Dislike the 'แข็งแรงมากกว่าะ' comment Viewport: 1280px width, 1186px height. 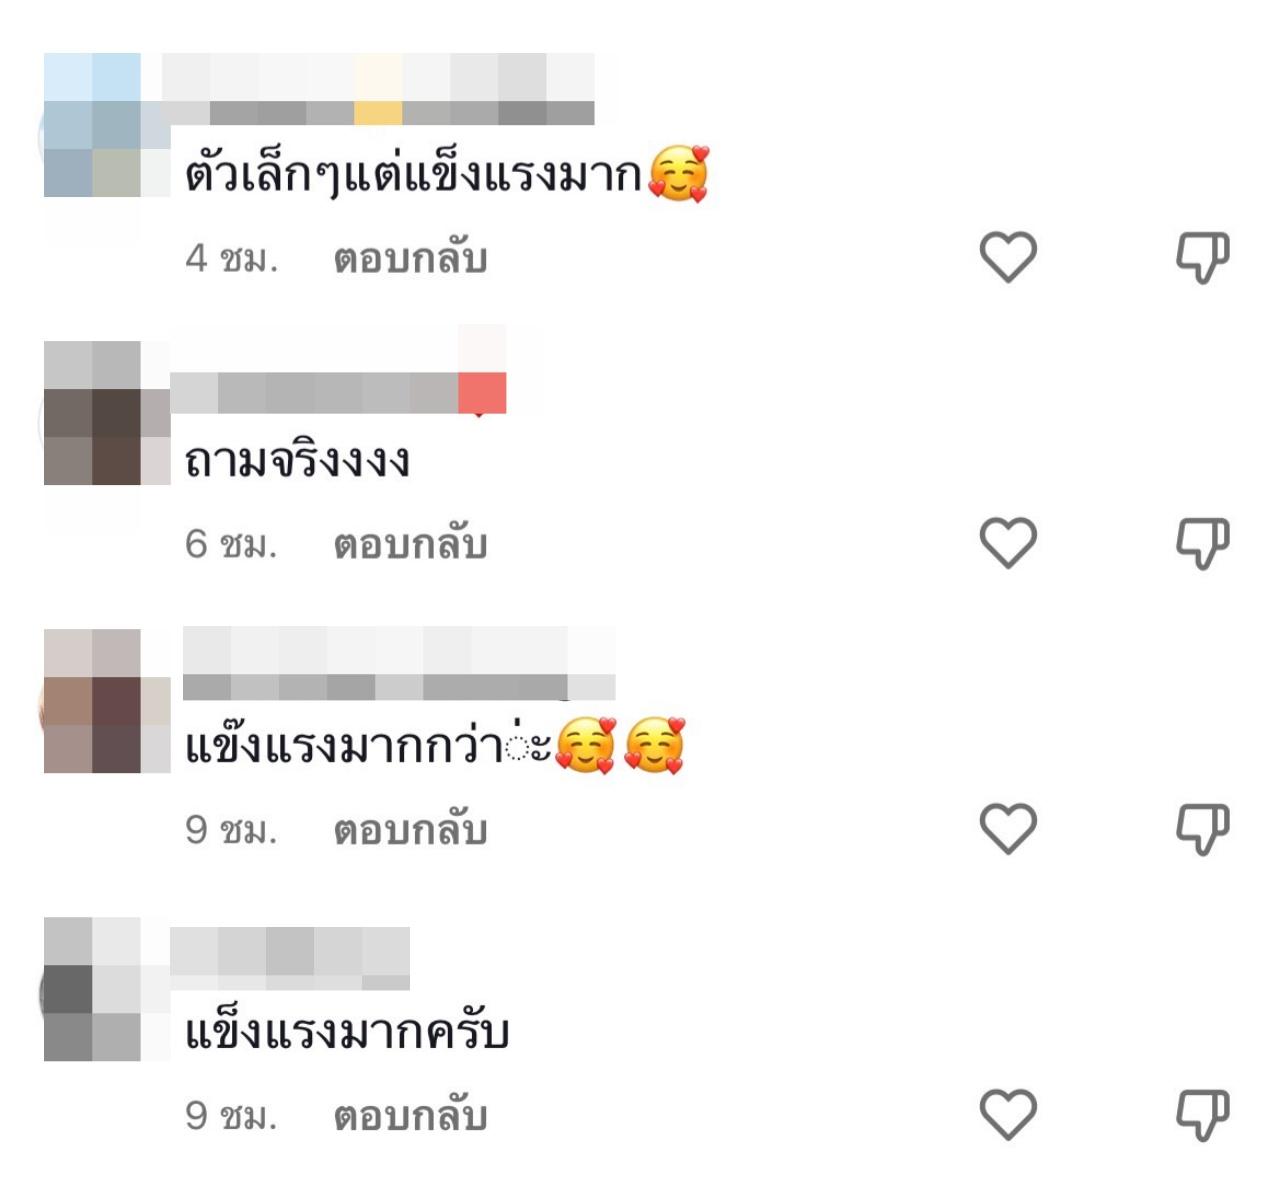pos(1201,829)
